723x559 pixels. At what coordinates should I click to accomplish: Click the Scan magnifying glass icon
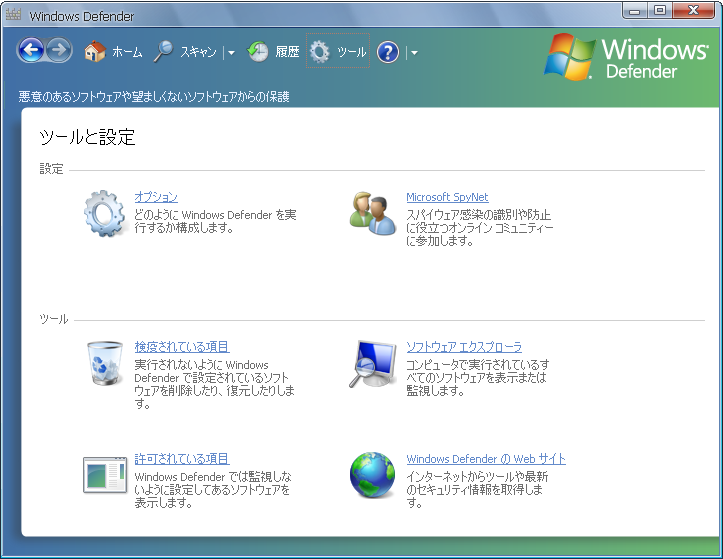tap(163, 52)
